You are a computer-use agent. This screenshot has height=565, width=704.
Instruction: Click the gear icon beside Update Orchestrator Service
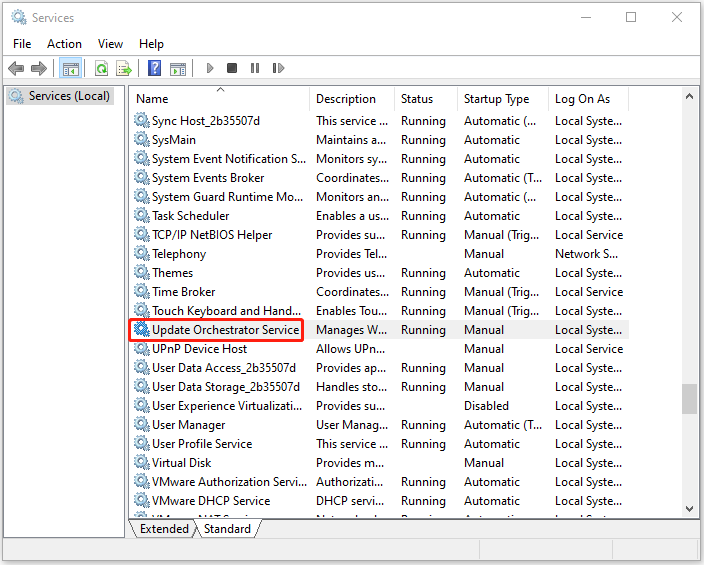coord(142,330)
